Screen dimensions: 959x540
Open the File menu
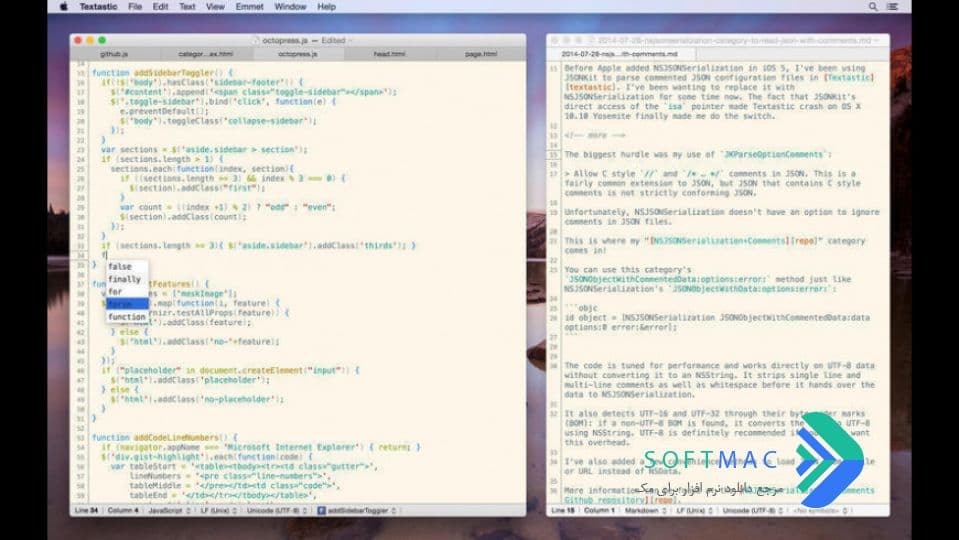[x=135, y=7]
